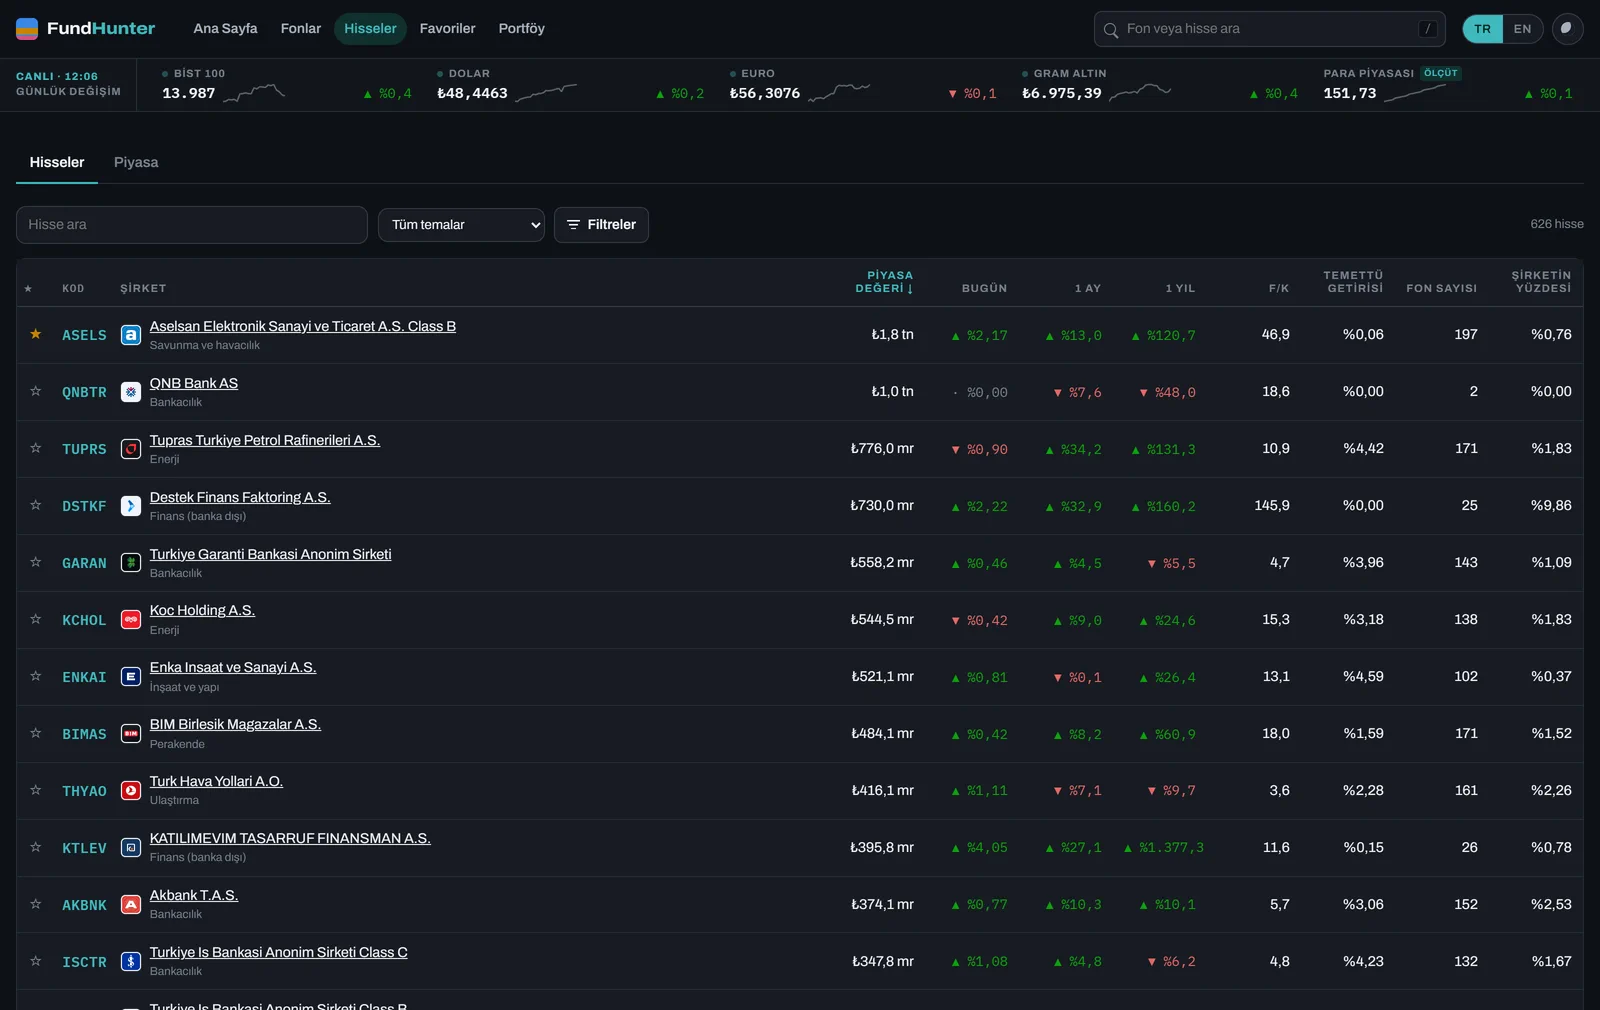
Task: Sort by Piyasa Değeri column
Action: [884, 282]
